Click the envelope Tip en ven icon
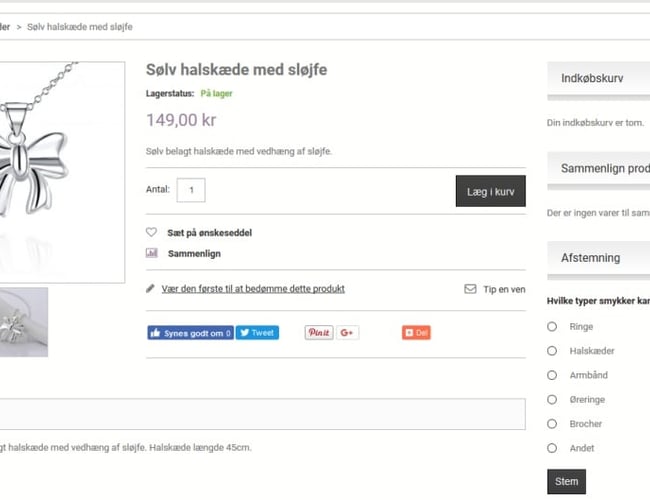650x500 pixels. pyautogui.click(x=470, y=289)
